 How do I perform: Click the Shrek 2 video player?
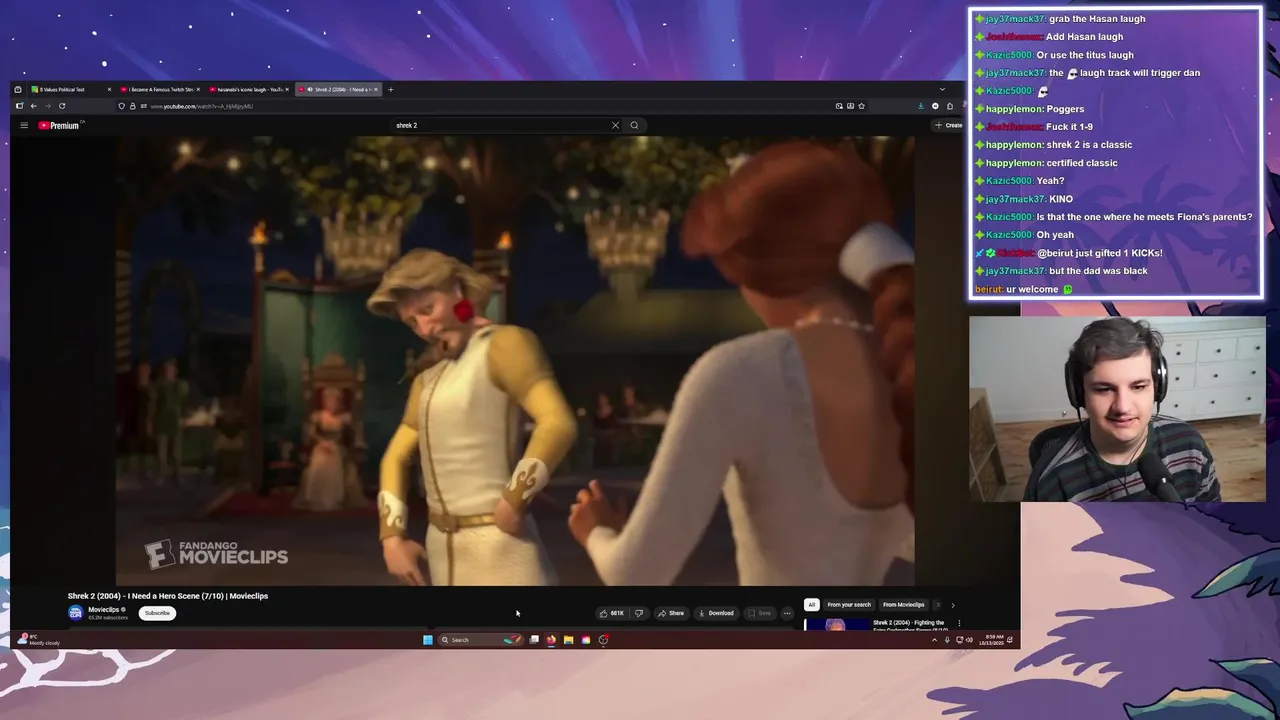point(515,360)
